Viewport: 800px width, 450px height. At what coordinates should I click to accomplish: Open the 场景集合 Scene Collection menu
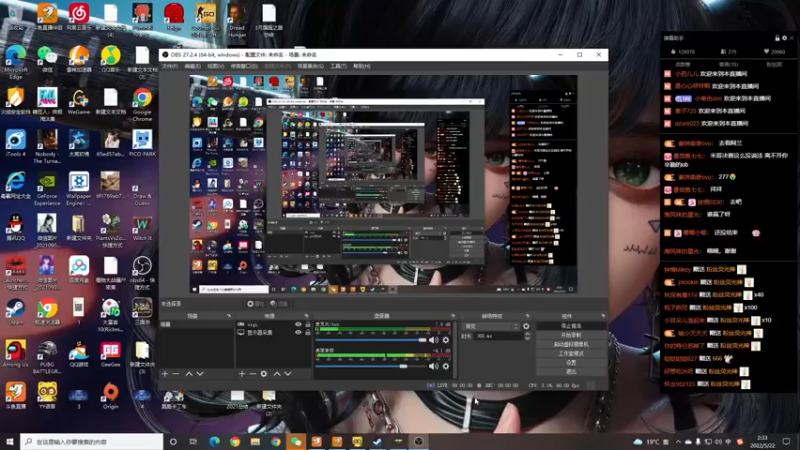click(x=310, y=66)
